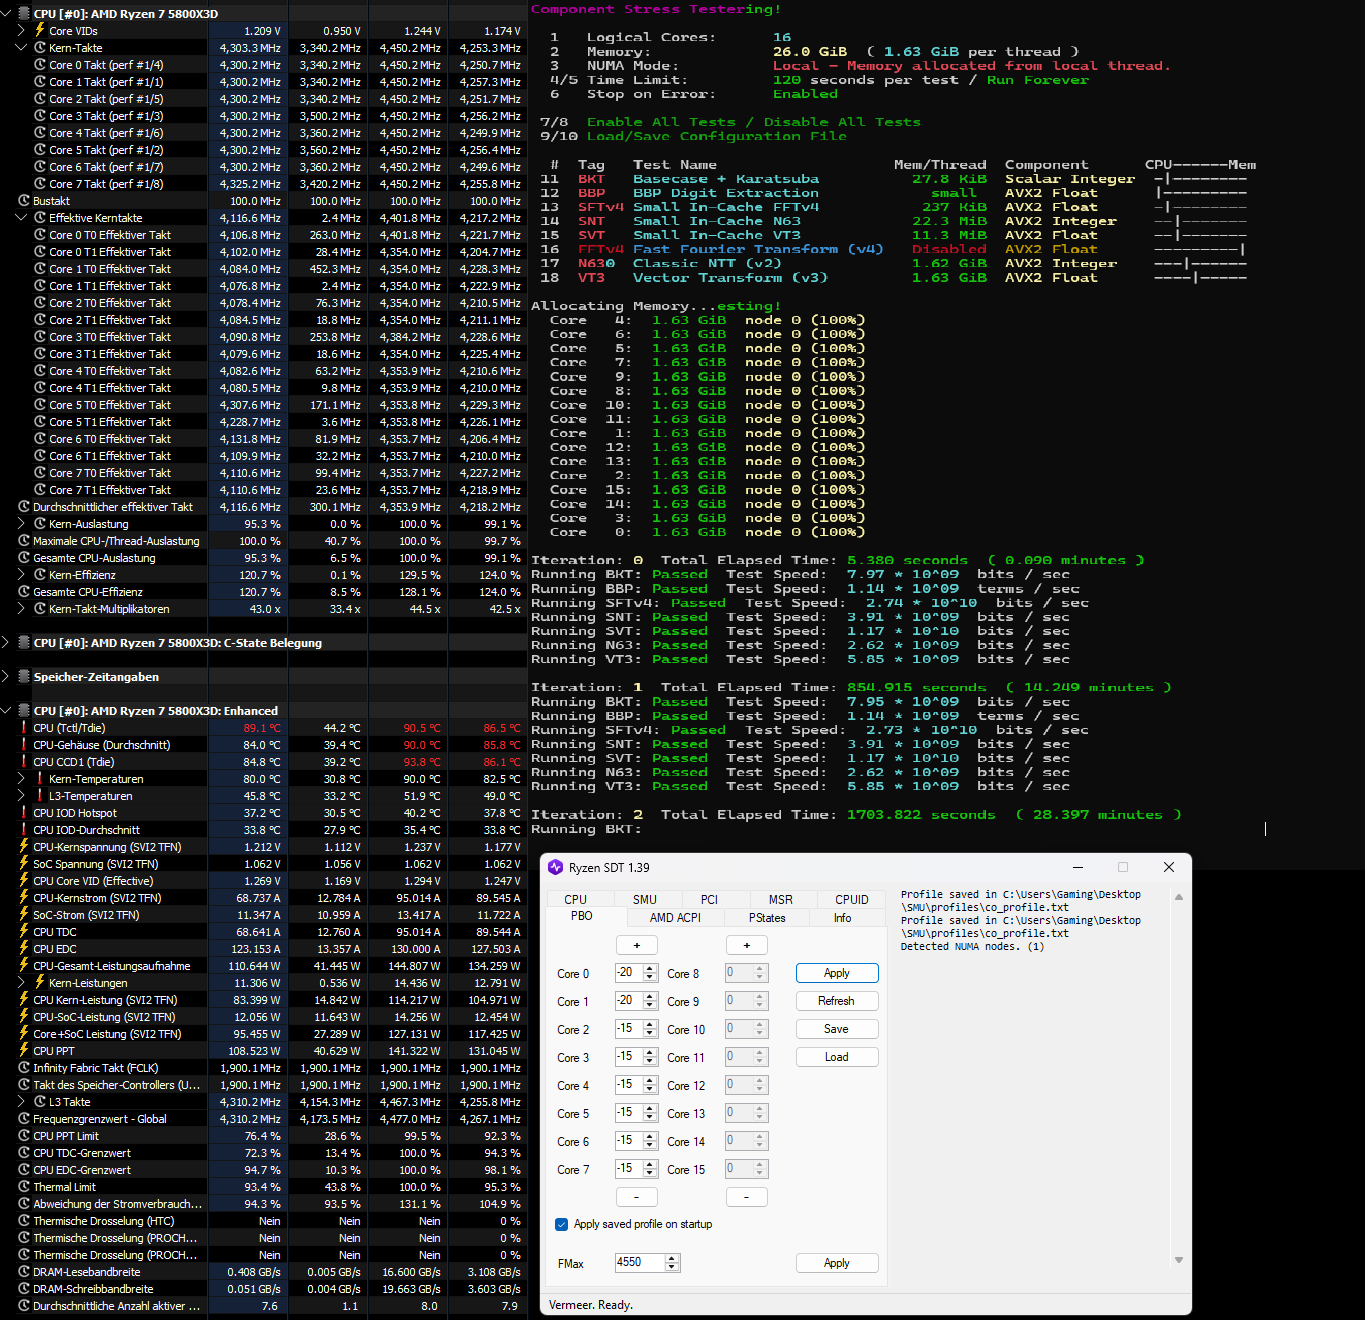Click the clock icon beside Core 0 Takt (perf #1/4)
Image resolution: width=1365 pixels, height=1320 pixels.
point(40,64)
